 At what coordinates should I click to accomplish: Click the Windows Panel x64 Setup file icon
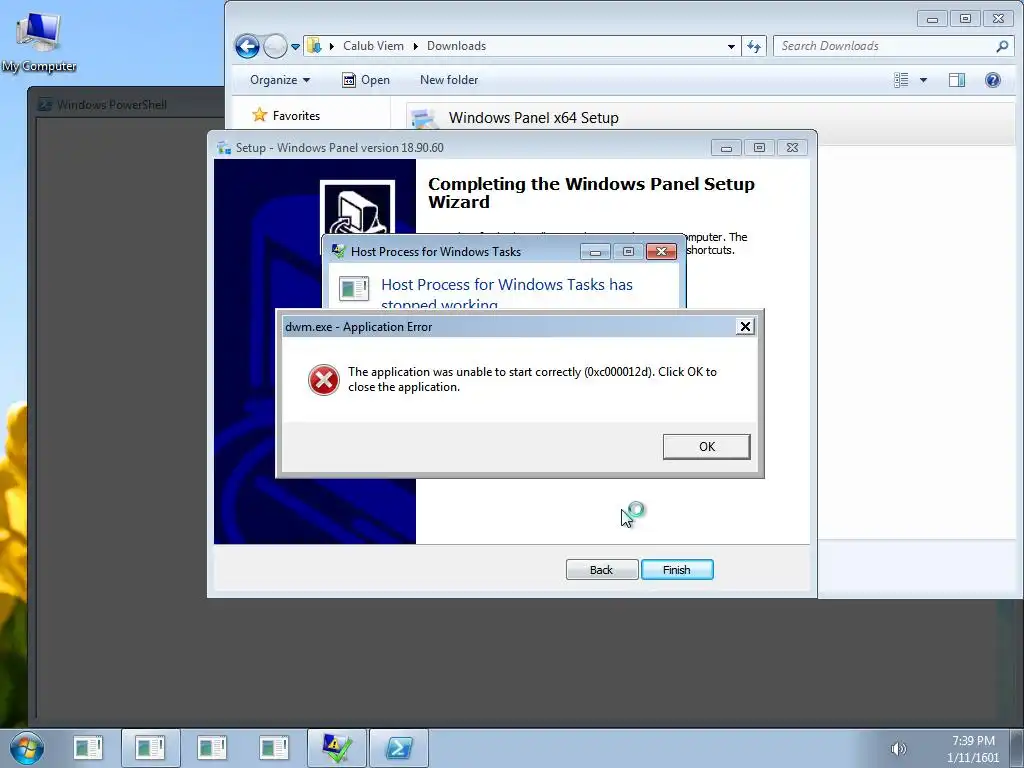coord(423,118)
